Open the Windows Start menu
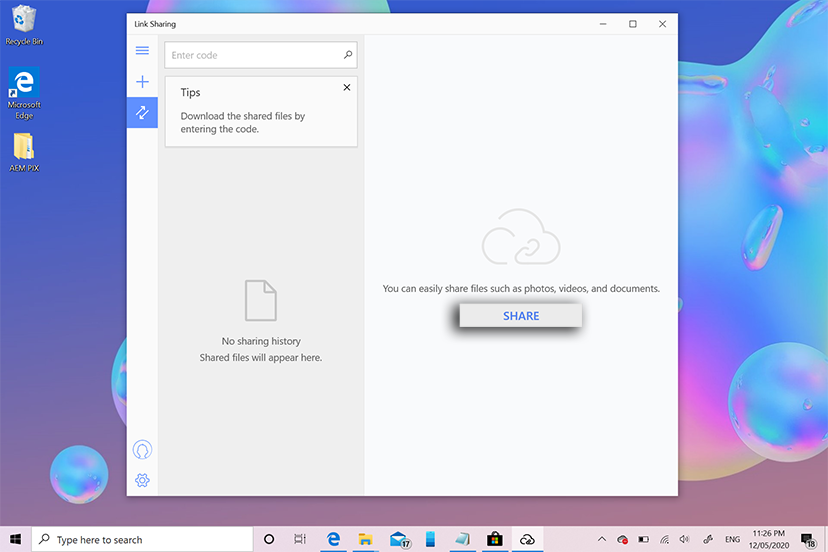Screen dimensions: 828x552 [16, 539]
